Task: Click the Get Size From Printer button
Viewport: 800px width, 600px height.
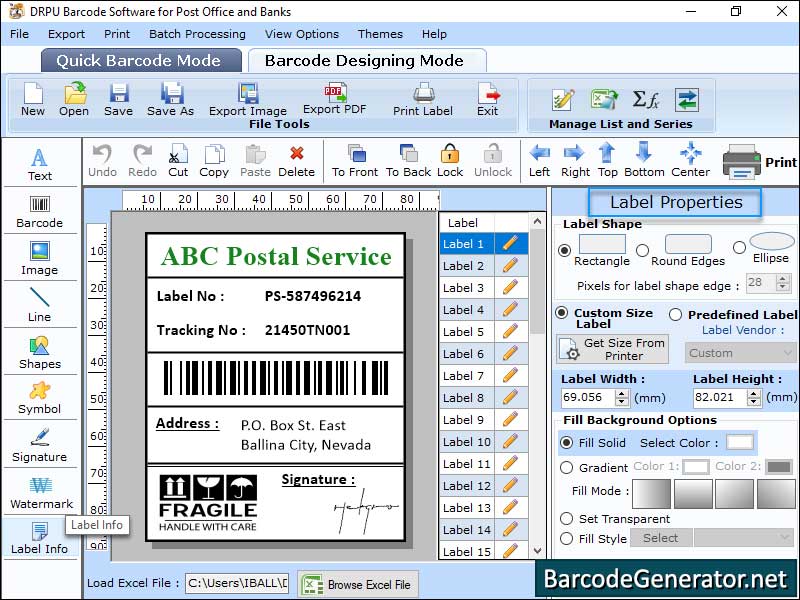Action: 612,348
